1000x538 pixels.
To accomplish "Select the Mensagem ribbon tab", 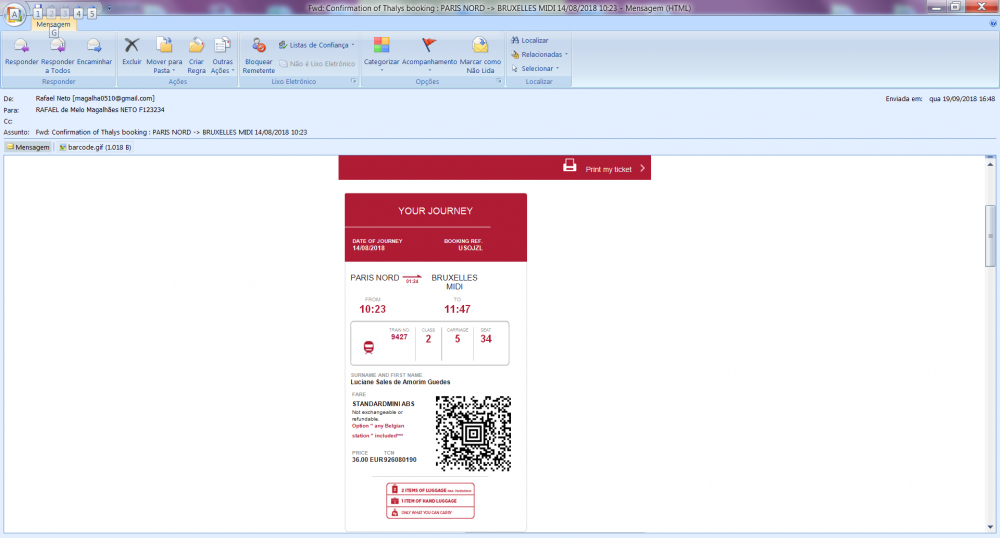I will click(53, 24).
